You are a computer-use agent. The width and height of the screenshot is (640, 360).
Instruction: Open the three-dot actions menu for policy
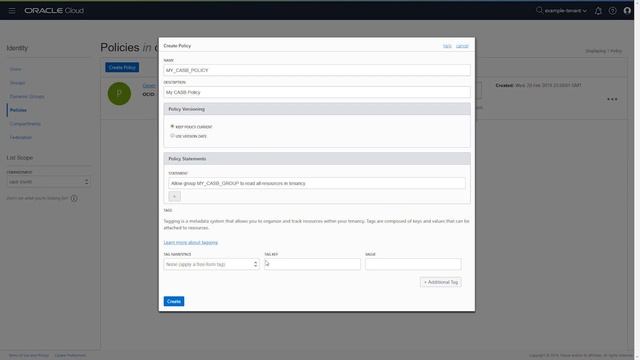point(612,99)
